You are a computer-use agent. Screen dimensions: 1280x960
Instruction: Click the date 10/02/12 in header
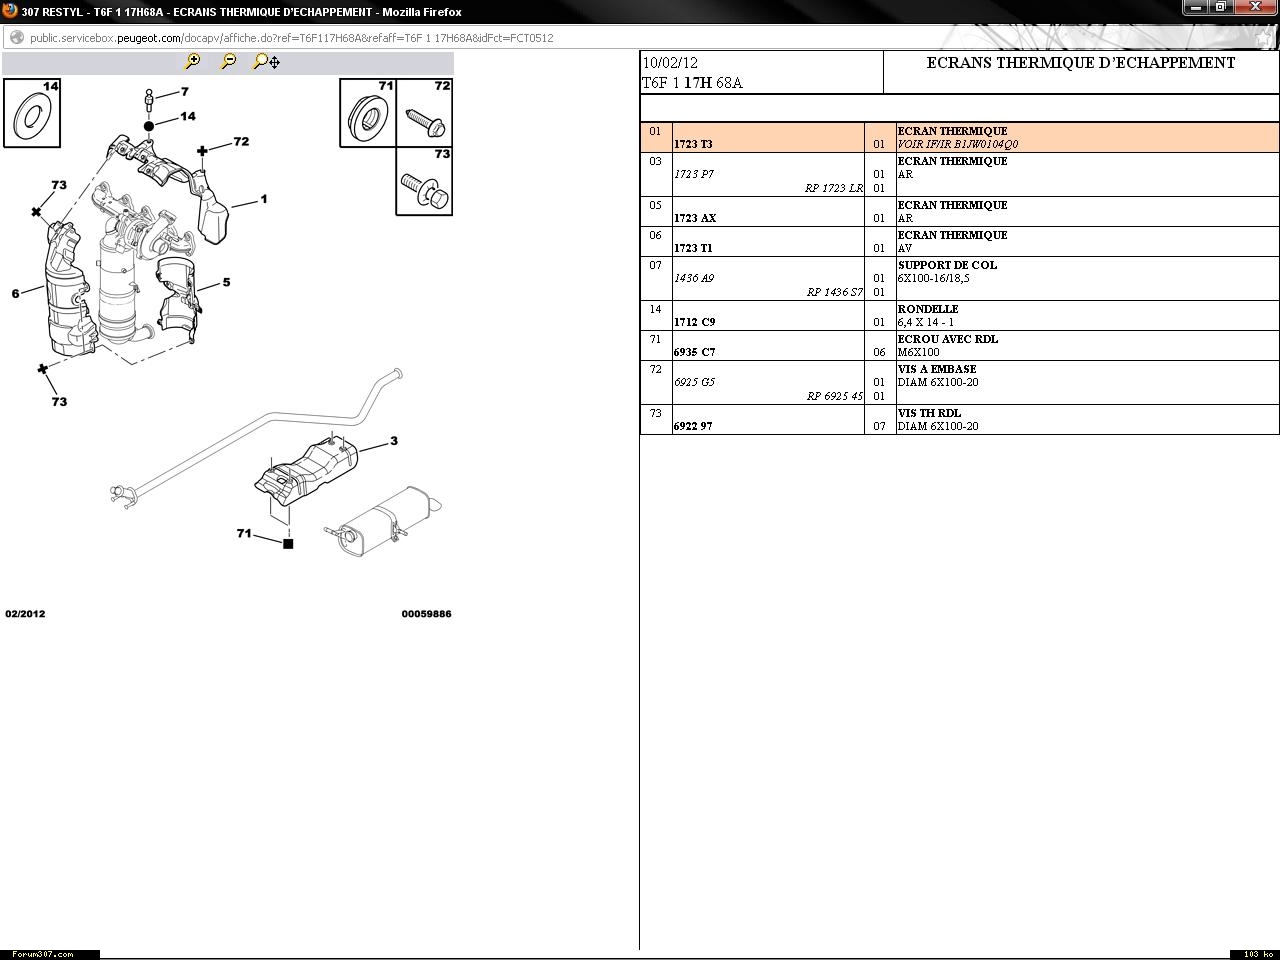pos(670,63)
